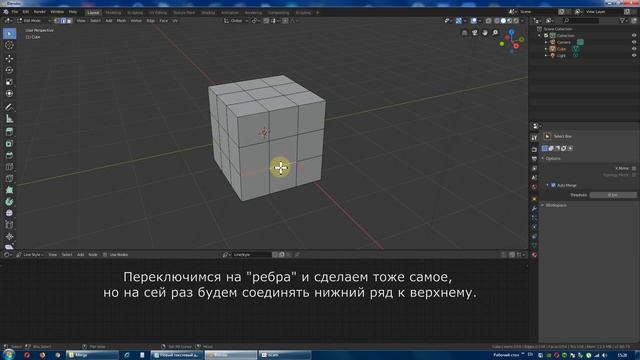Switch to the Layout workspace tab

(x=93, y=13)
